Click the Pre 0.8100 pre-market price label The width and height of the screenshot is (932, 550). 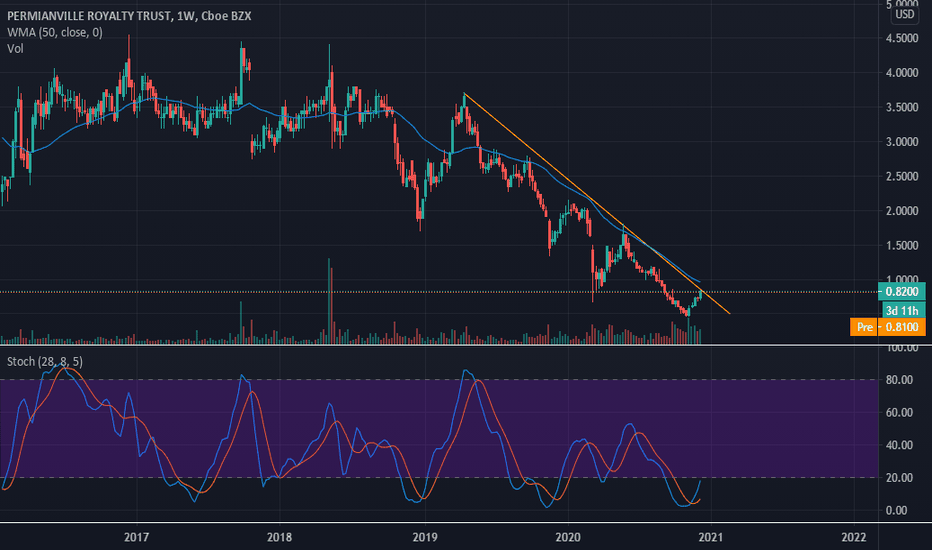coord(888,326)
